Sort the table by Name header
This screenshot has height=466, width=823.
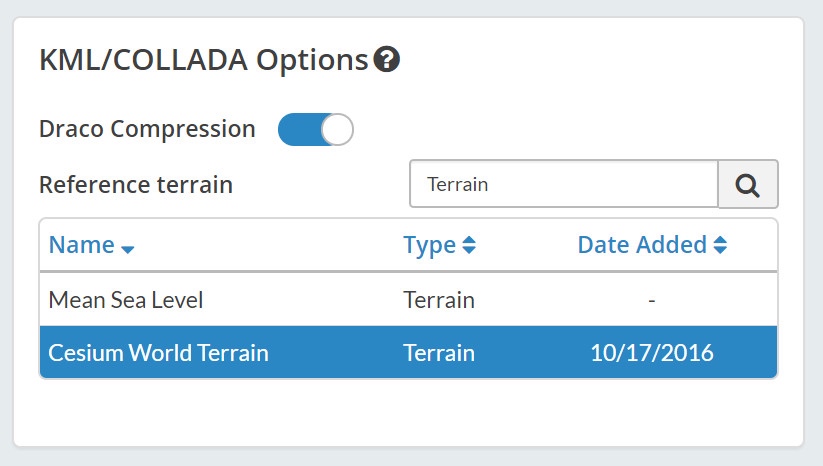(x=82, y=245)
